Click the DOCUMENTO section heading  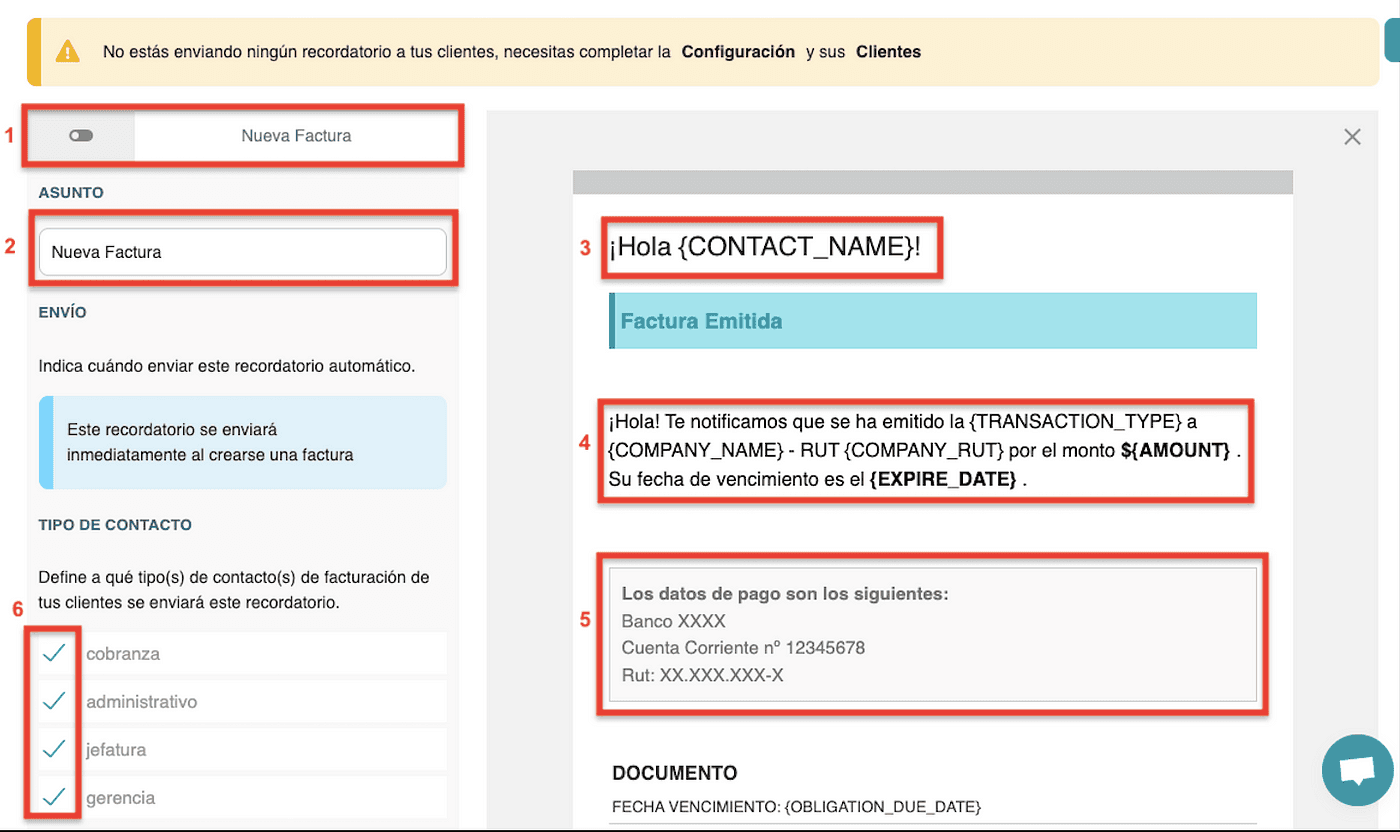click(675, 773)
